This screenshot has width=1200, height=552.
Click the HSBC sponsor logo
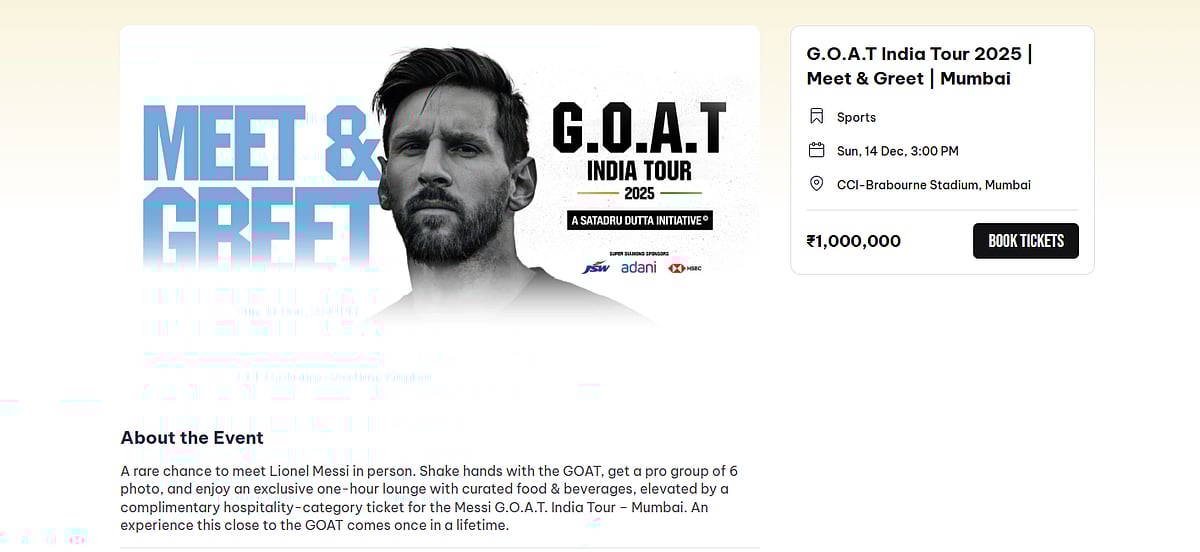point(685,268)
